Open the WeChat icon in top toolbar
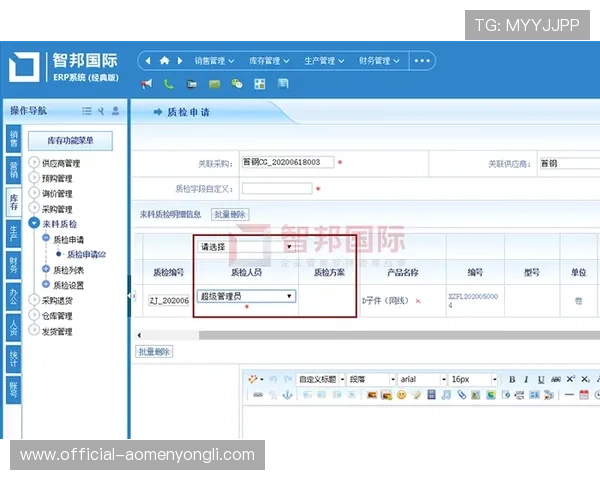The height and width of the screenshot is (480, 600). click(237, 84)
